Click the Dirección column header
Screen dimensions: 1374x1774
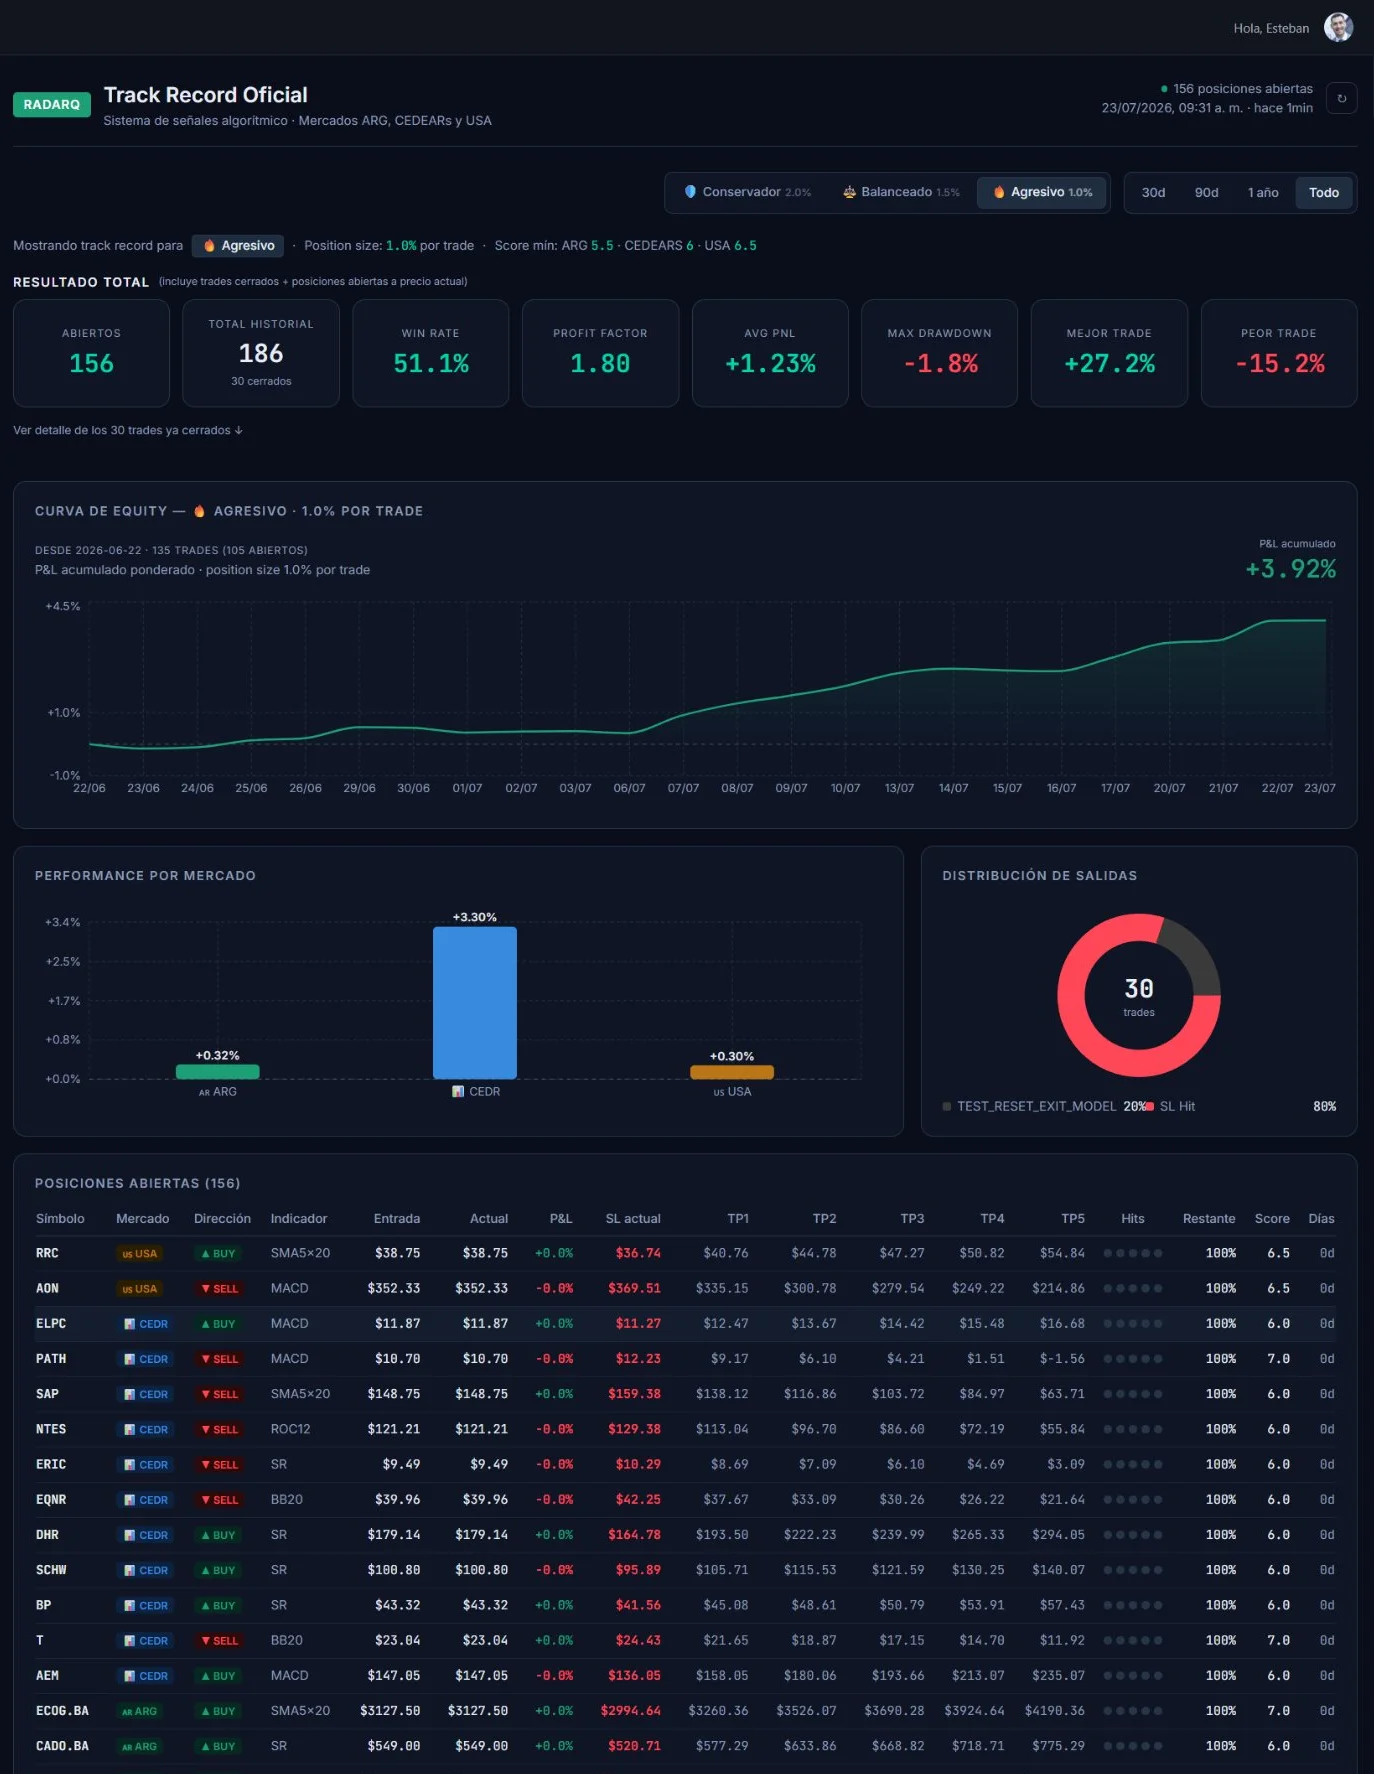[x=222, y=1218]
